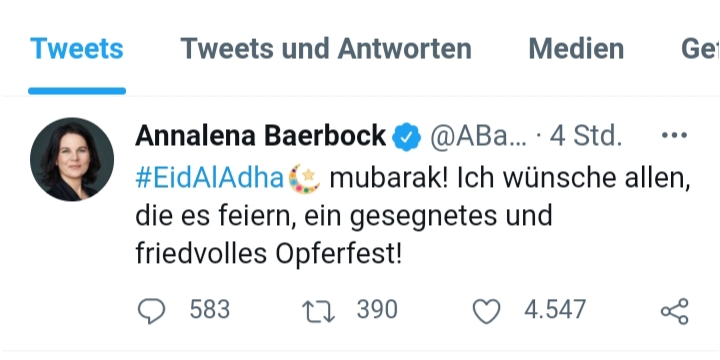Click the blue verified badge
720x360 pixels.
pos(406,137)
